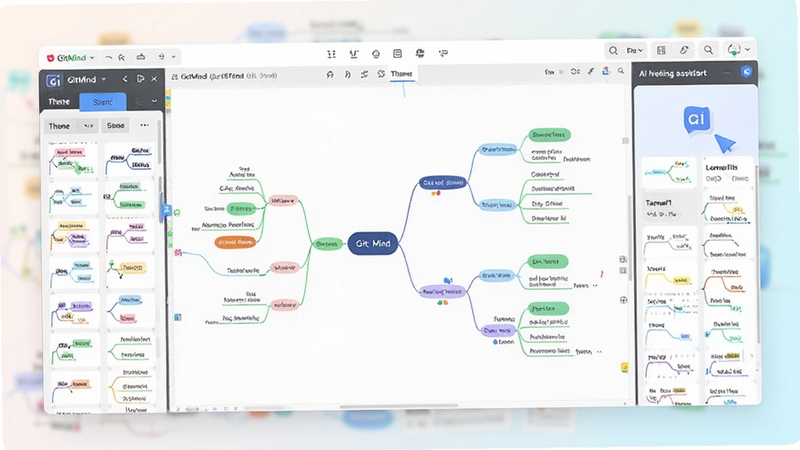Click the note card icon in center toolbar
800x450 pixels.
tap(397, 54)
